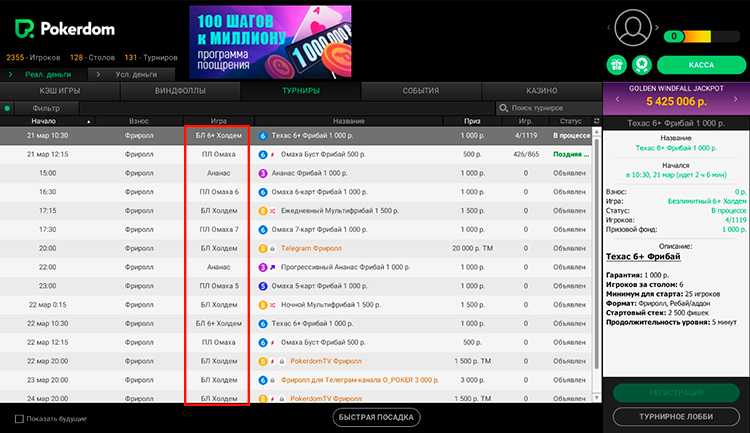Viewport: 750px width, 433px height.
Task: Click the 426/865 players cell
Action: click(x=526, y=155)
